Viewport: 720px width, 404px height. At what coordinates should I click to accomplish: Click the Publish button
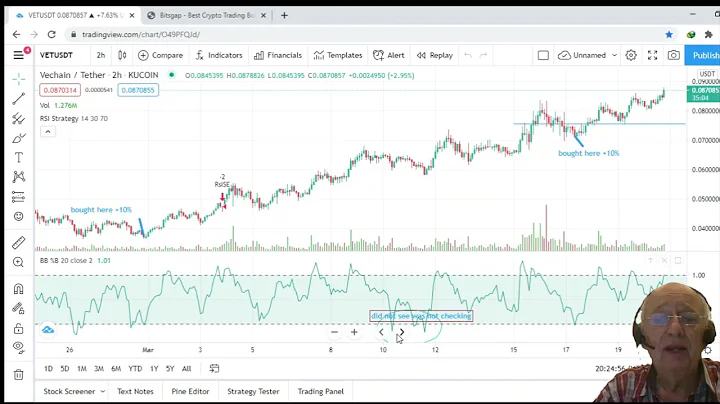[x=705, y=56]
